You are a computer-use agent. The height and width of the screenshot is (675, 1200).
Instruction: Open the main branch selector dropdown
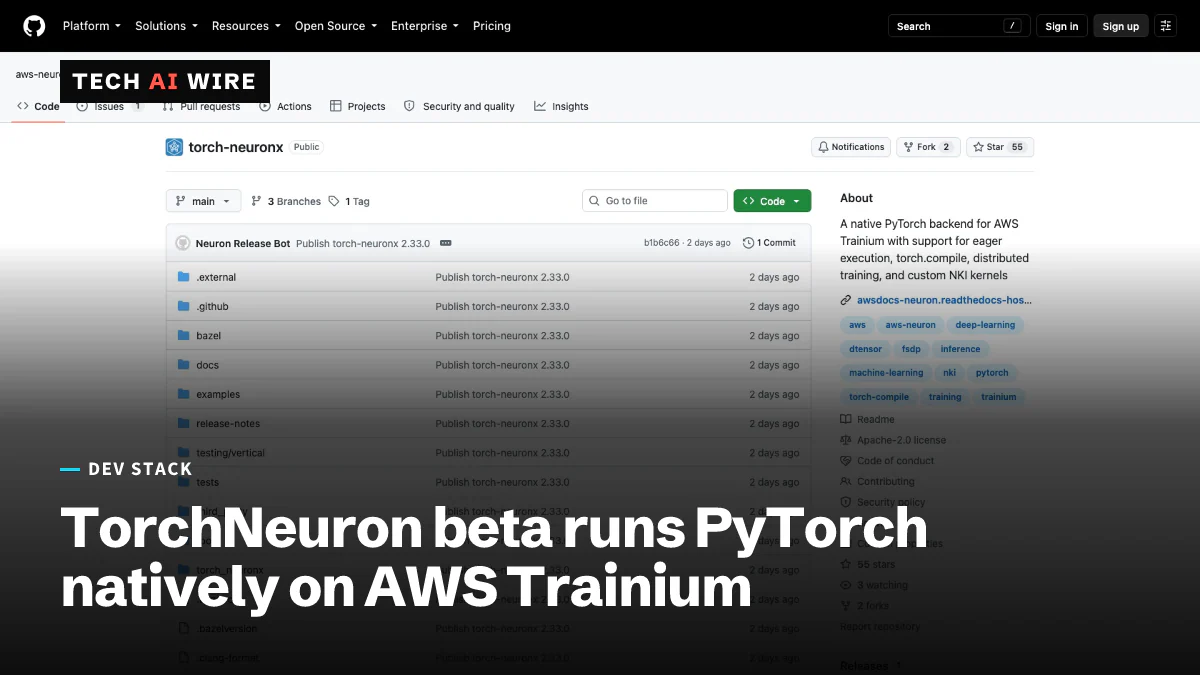pos(203,201)
